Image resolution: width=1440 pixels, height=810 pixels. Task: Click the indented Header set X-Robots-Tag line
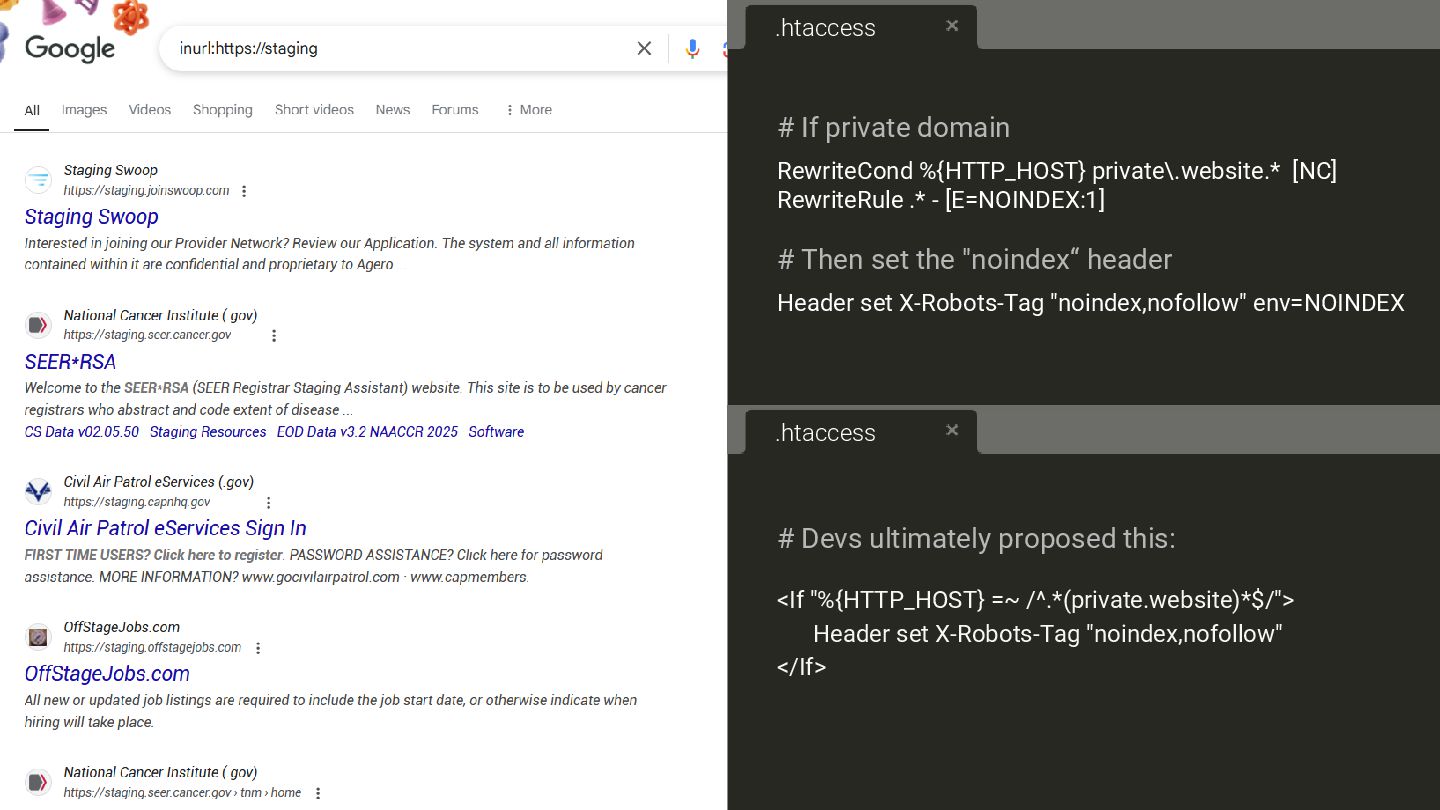(x=1048, y=634)
